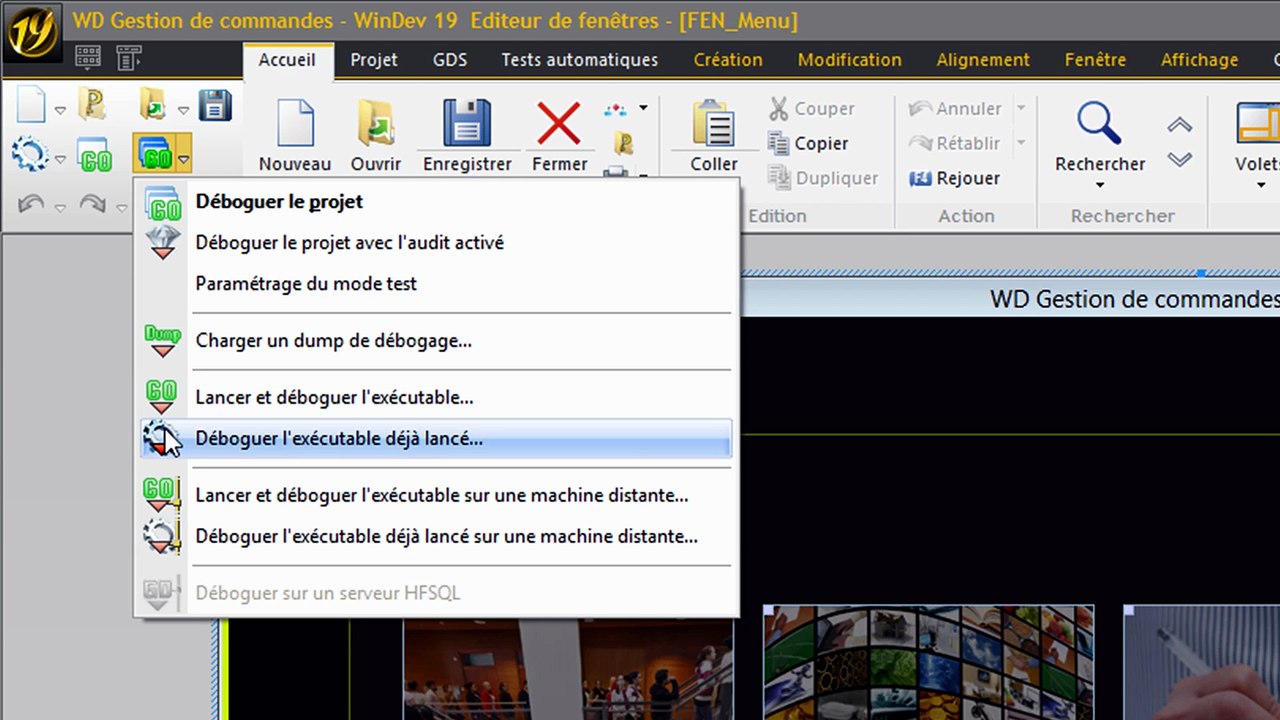The height and width of the screenshot is (720, 1280).
Task: Select the hand with pen thumbnail
Action: pyautogui.click(x=1202, y=662)
